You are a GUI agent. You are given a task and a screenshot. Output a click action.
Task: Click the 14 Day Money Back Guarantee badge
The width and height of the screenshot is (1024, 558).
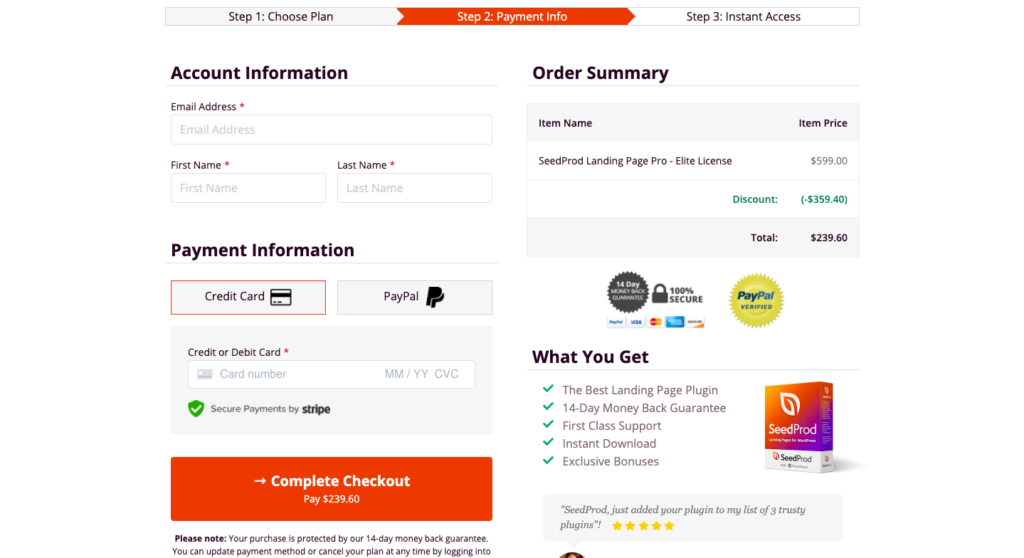click(628, 292)
